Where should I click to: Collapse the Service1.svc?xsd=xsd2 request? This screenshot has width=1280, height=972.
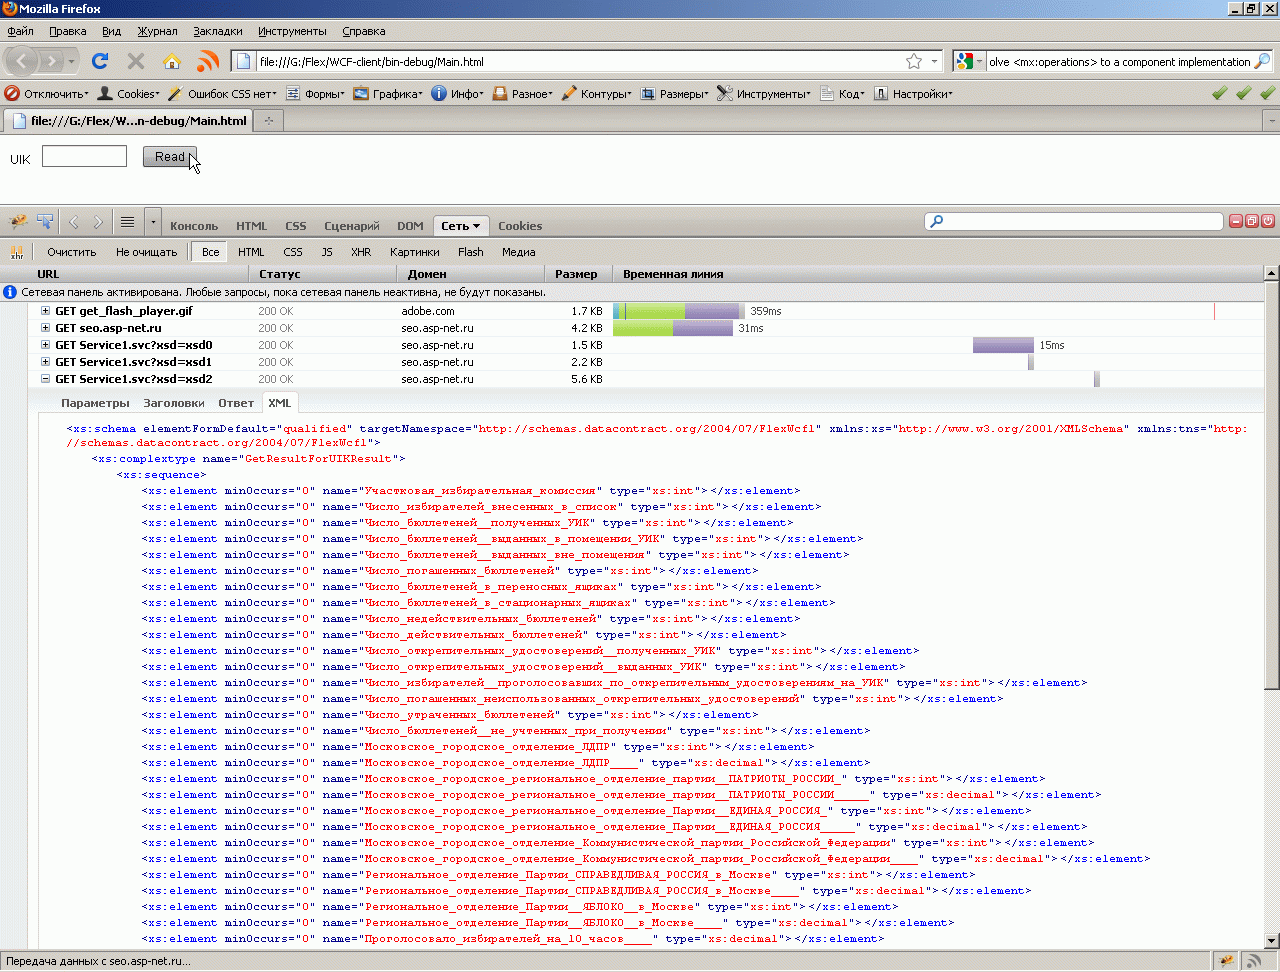[x=45, y=379]
